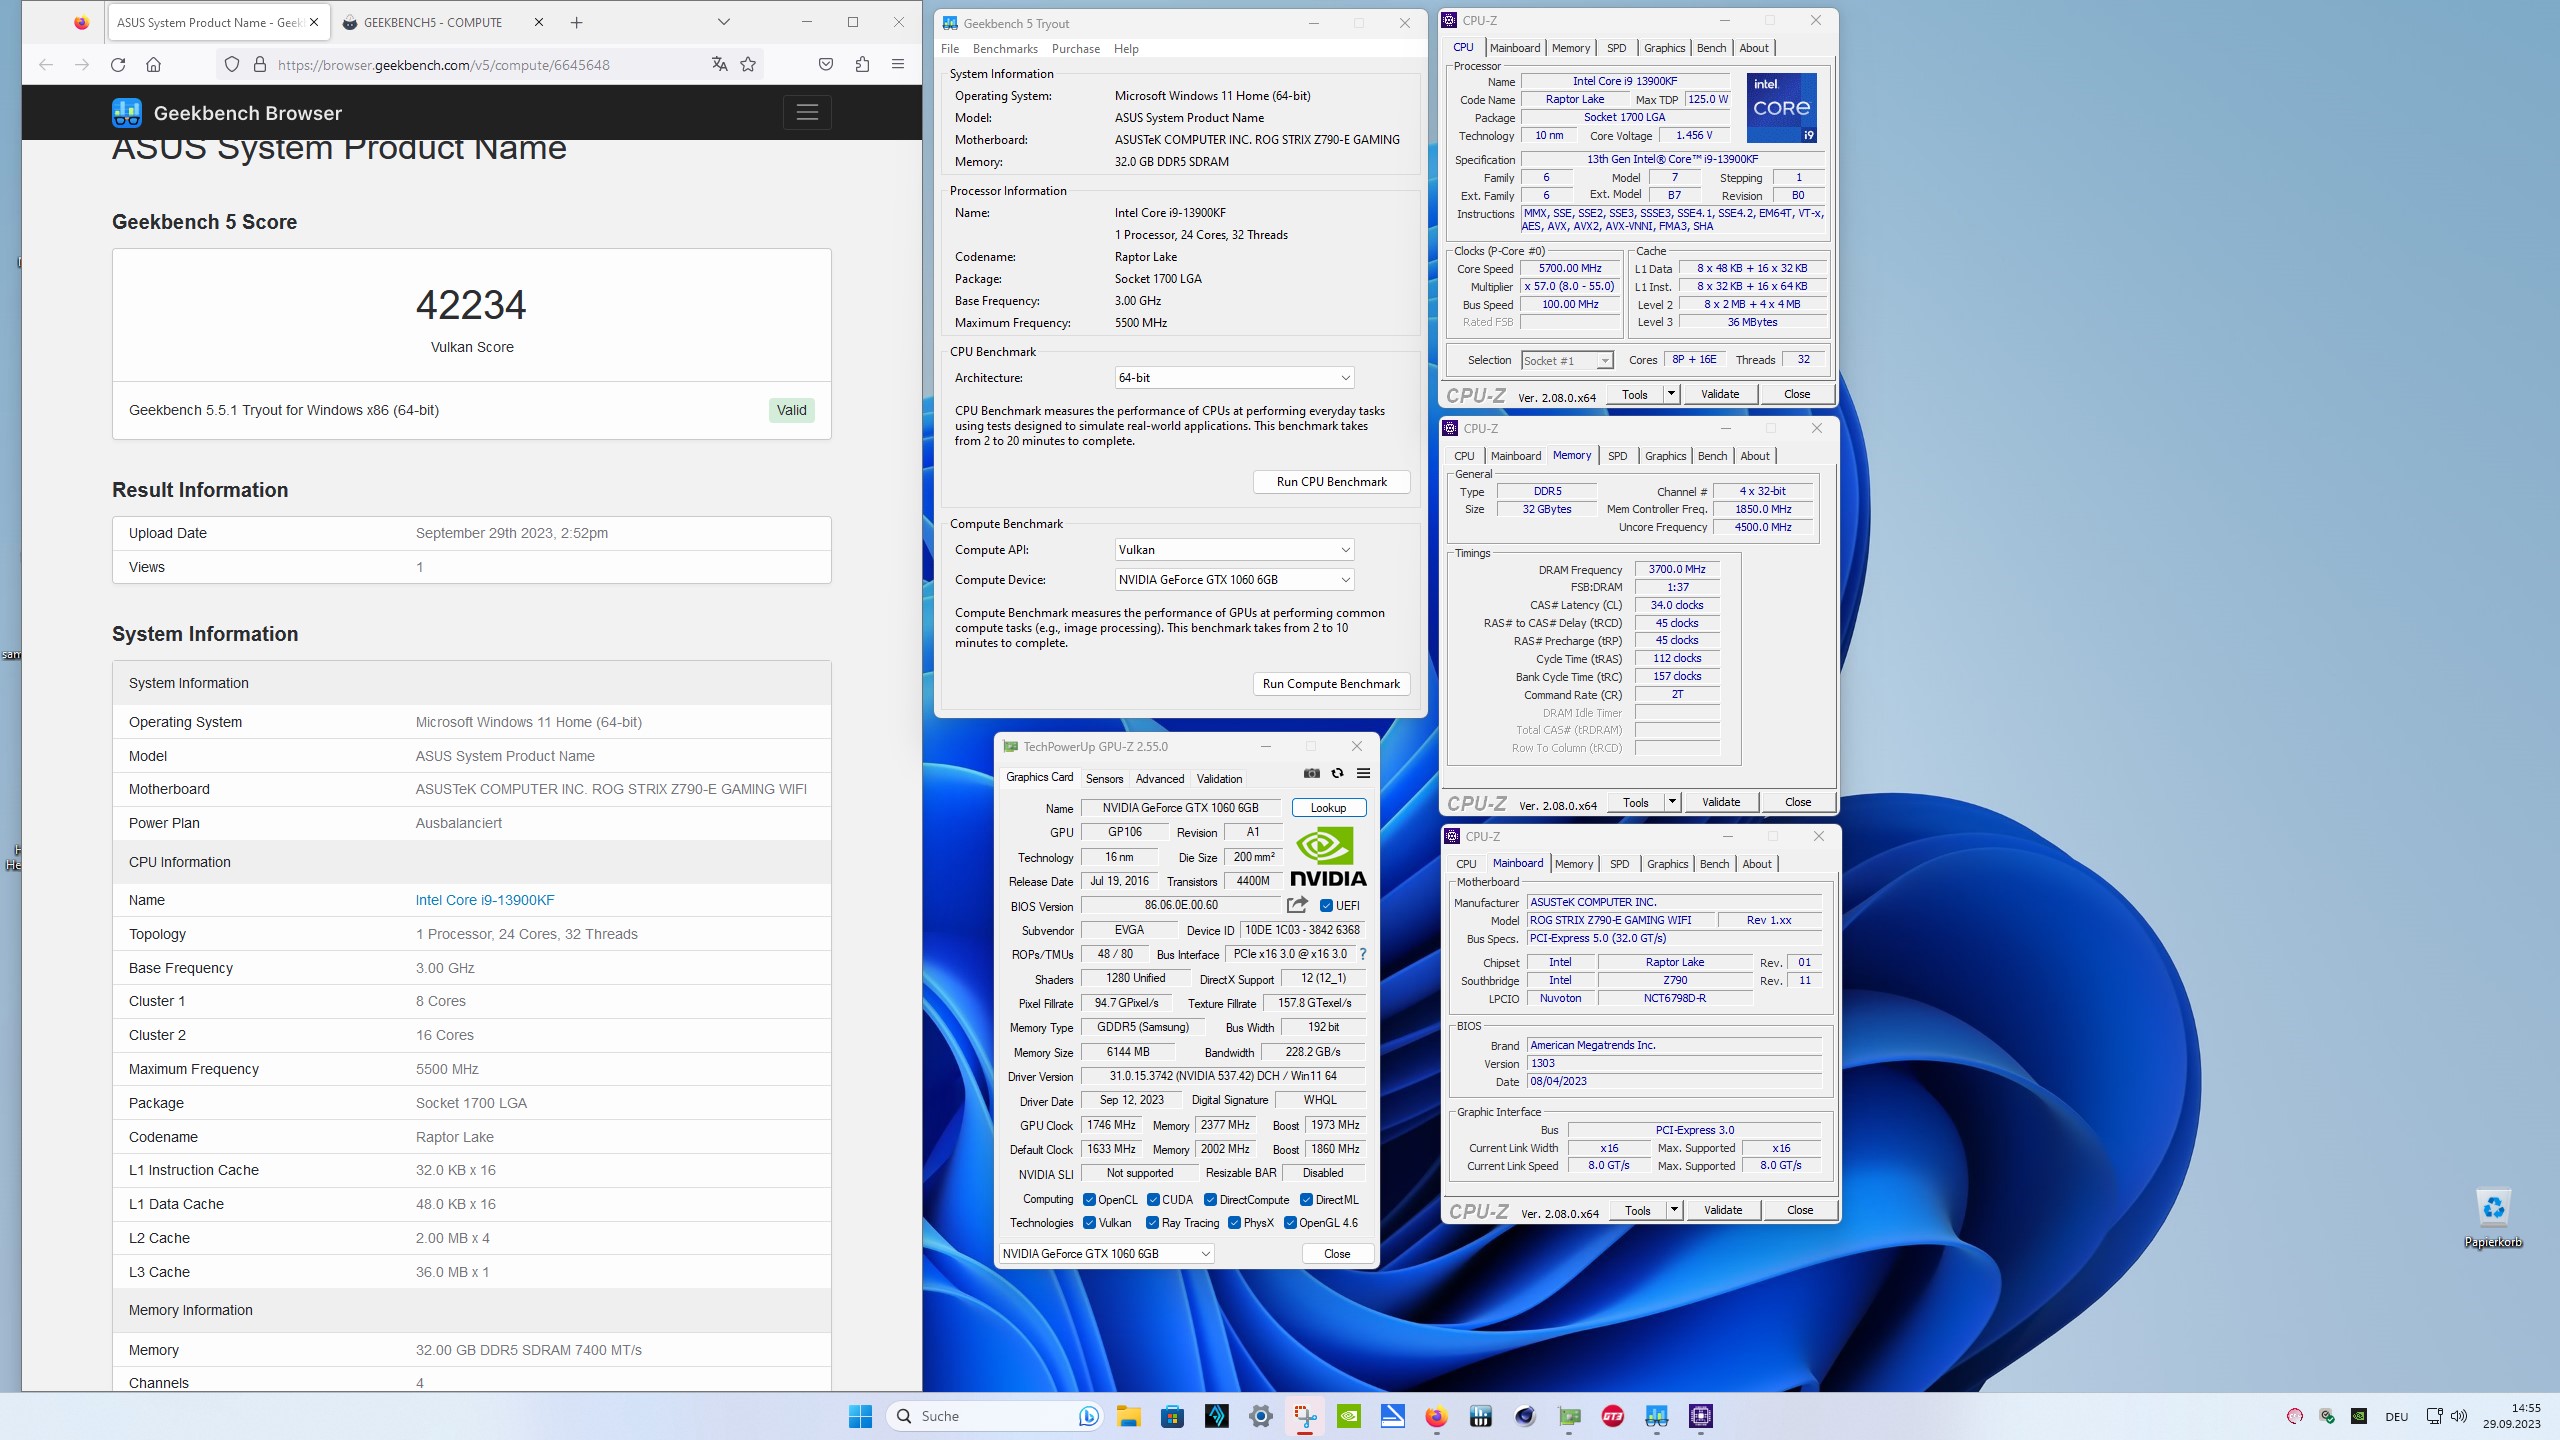Toggle the DirectCompute checkbox
Screen dimensions: 2560x1440
click(1210, 1200)
